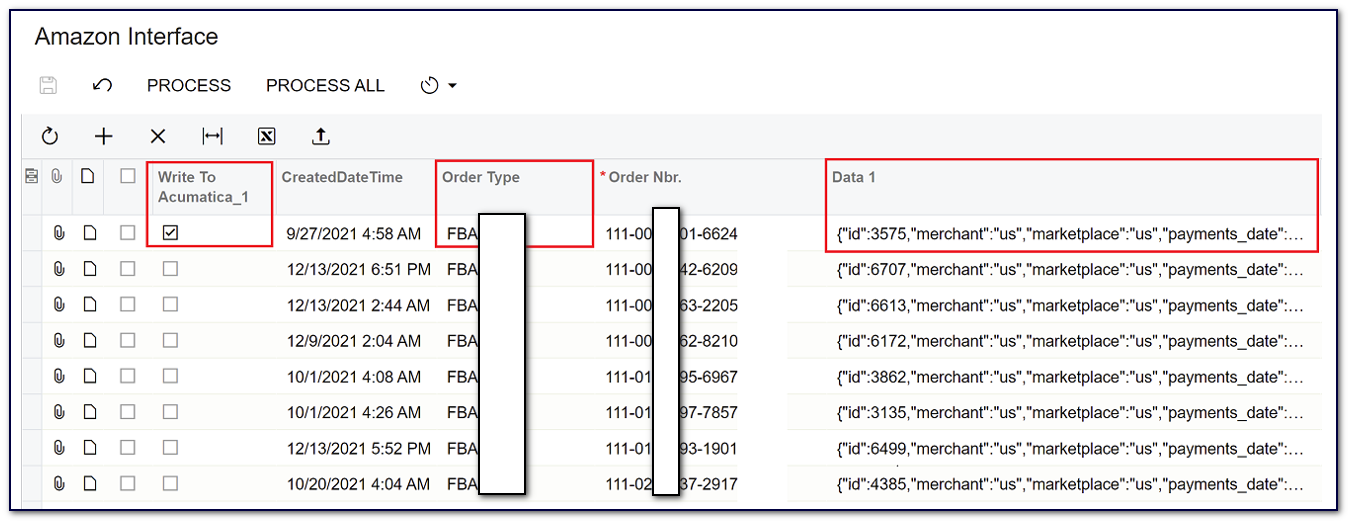Open attachments for the 12/13/2021 5:52 PM row
The height and width of the screenshot is (521, 1348).
pyautogui.click(x=58, y=447)
